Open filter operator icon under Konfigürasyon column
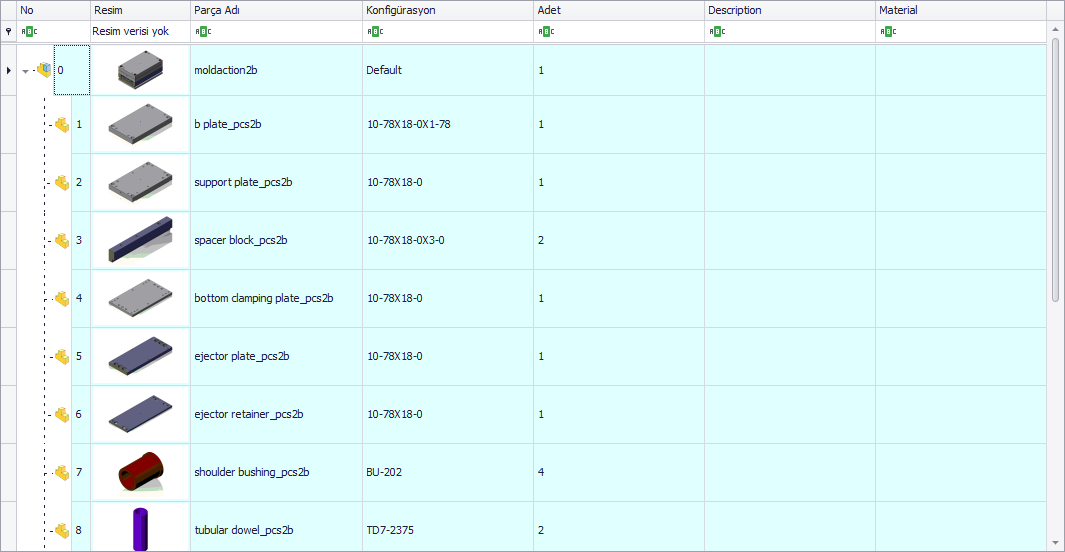 click(x=375, y=31)
